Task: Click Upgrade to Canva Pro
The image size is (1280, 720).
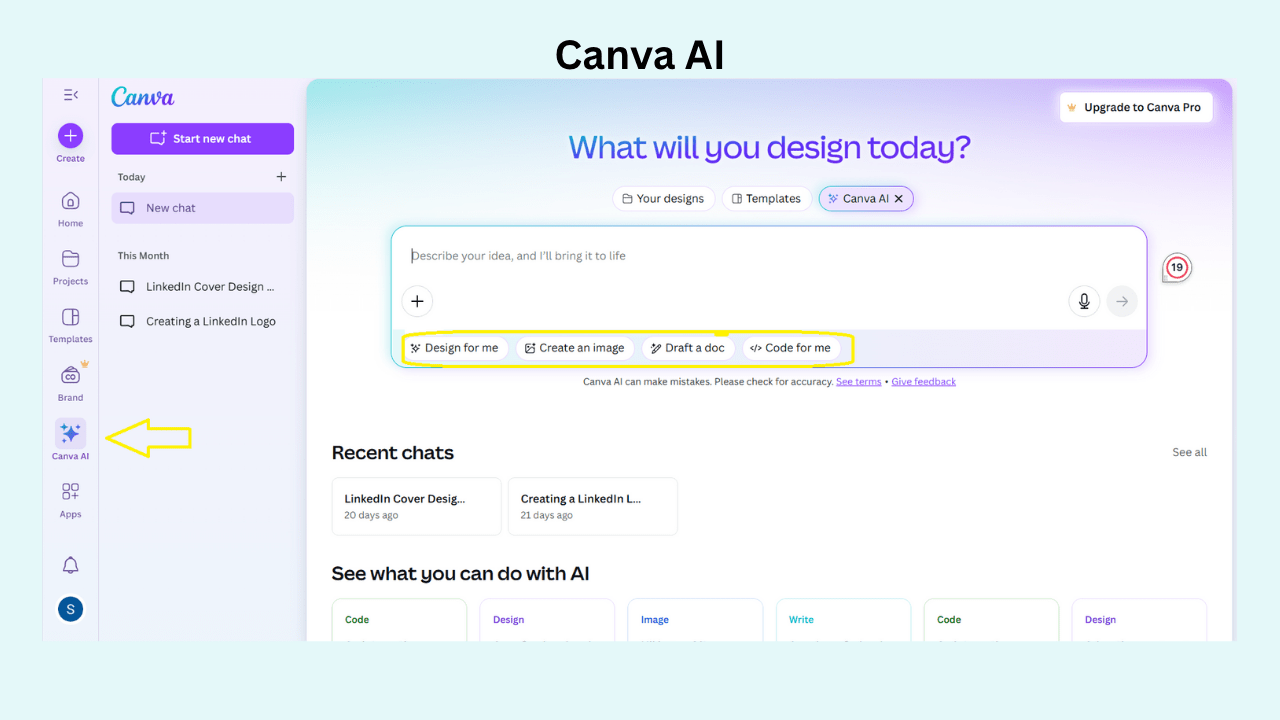Action: click(x=1135, y=107)
